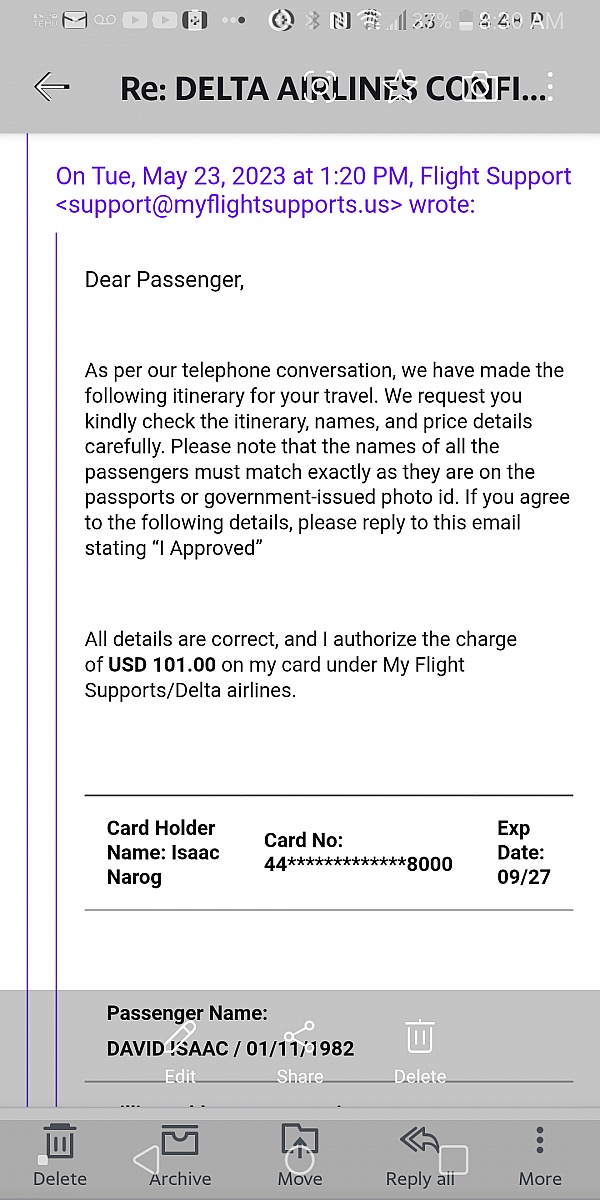Tap the voicemail notification icon

tap(104, 18)
